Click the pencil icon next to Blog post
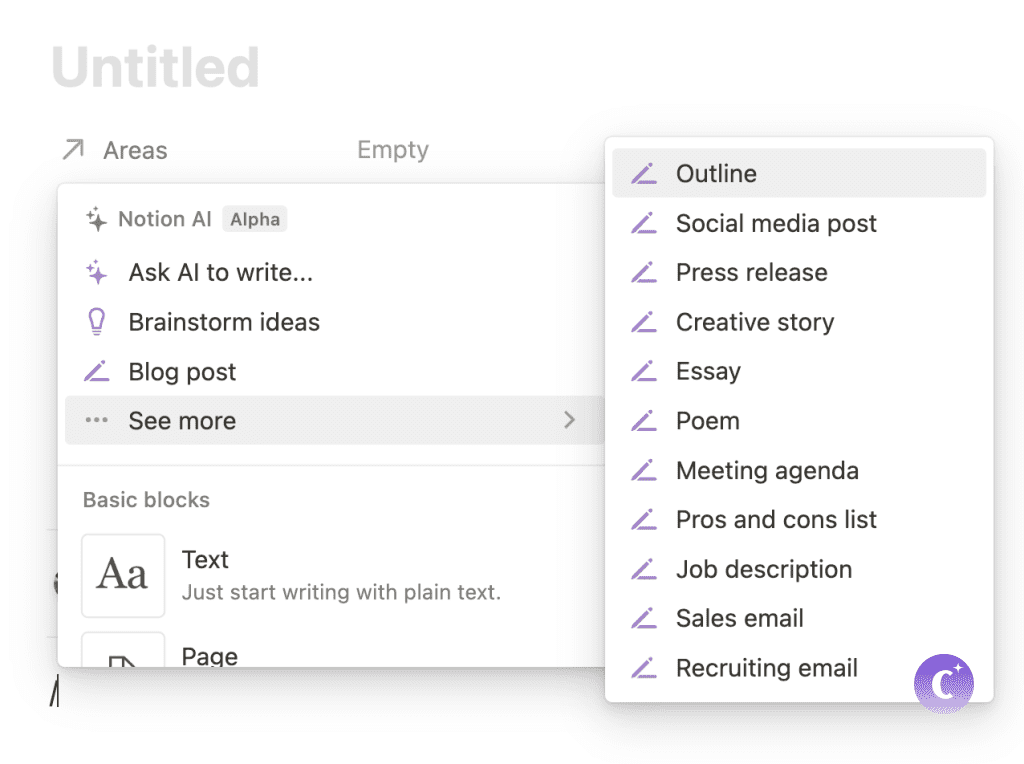This screenshot has width=1024, height=764. point(97,372)
